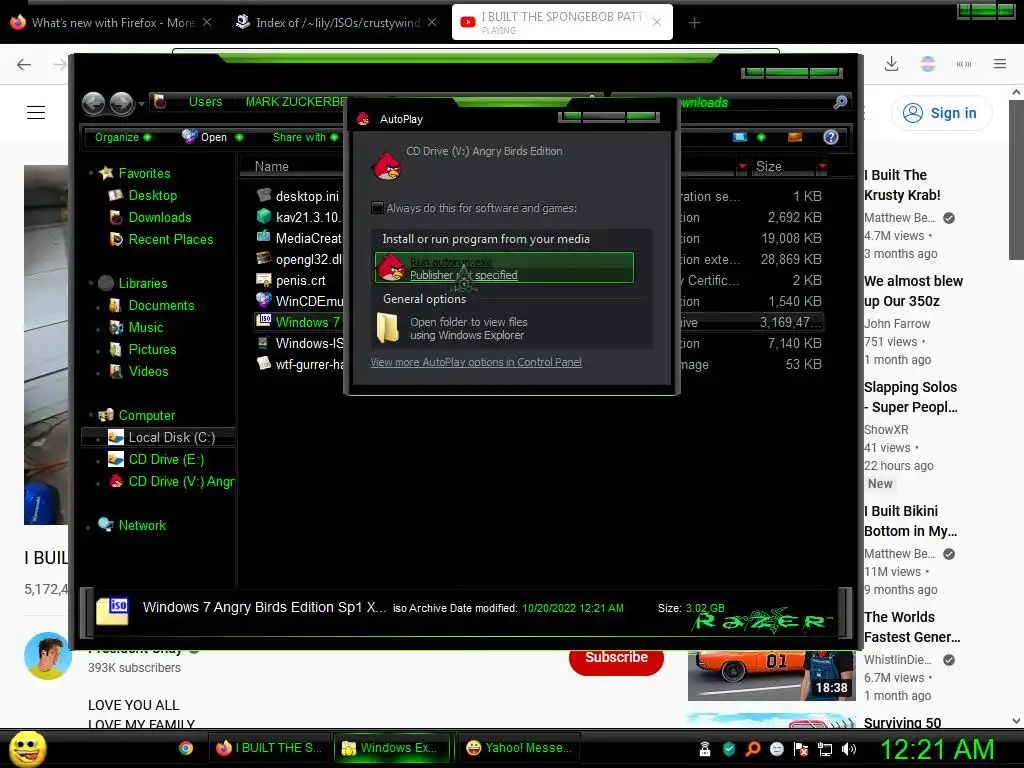This screenshot has height=768, width=1024.
Task: Collapse the Libraries tree group
Action: coord(91,283)
